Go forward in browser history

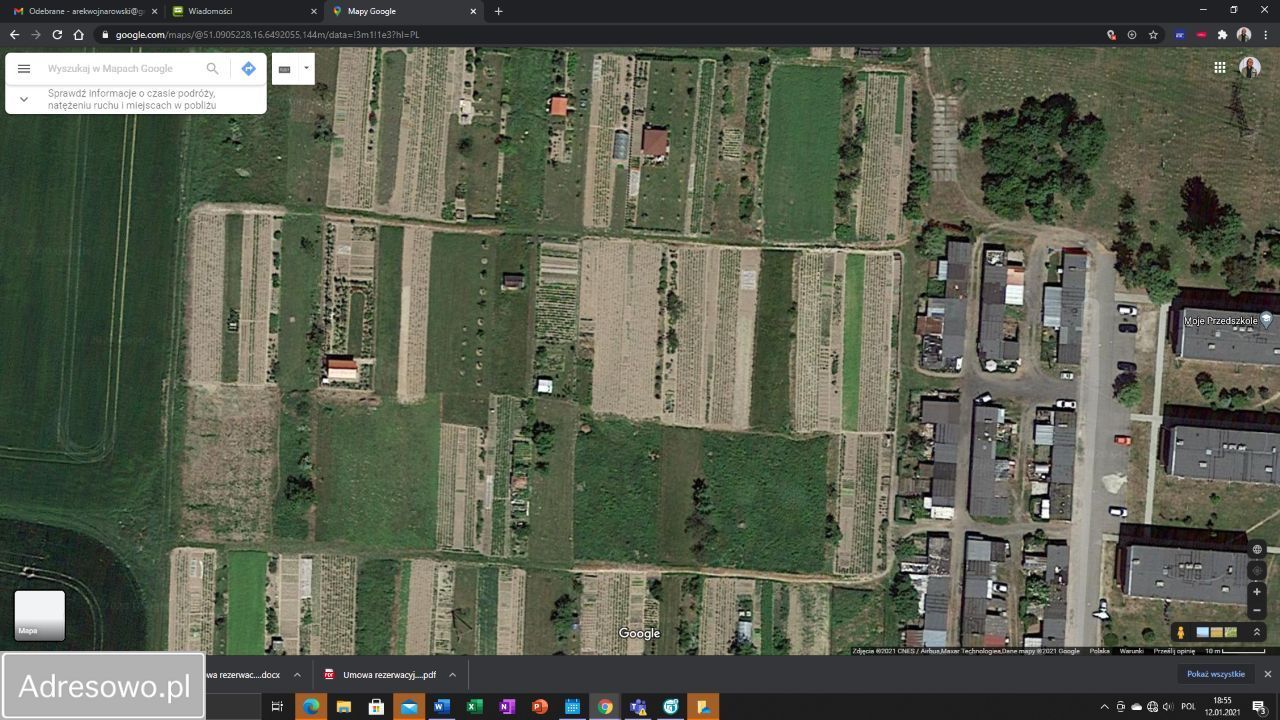36,34
